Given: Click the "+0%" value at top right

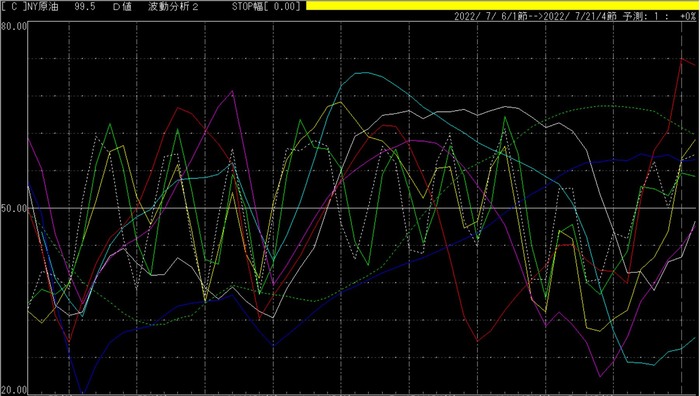Looking at the screenshot, I should [688, 17].
